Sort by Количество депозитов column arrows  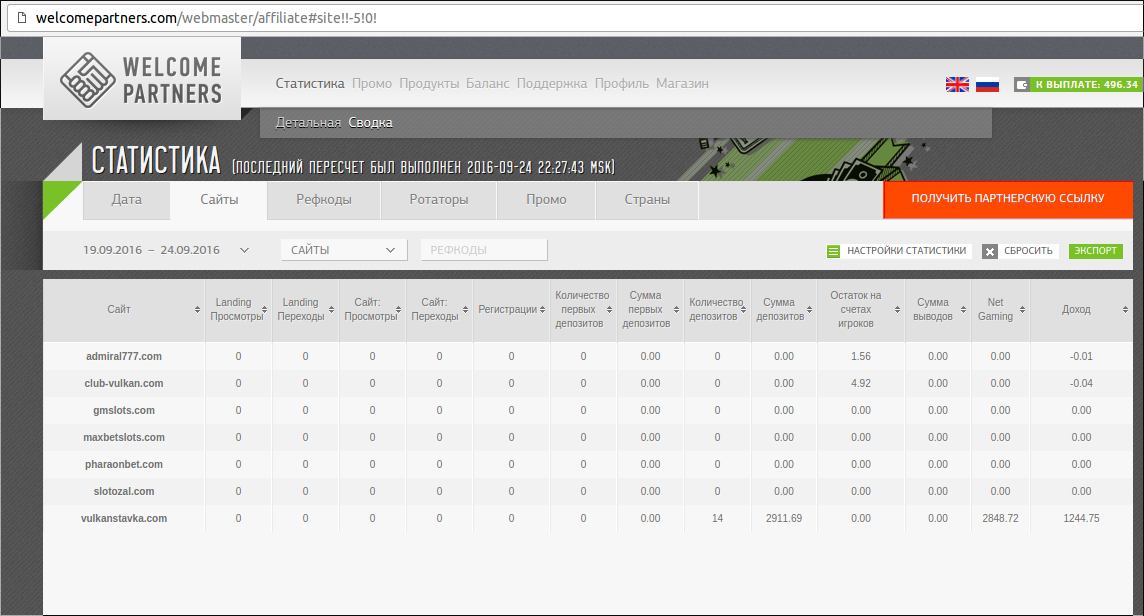743,309
